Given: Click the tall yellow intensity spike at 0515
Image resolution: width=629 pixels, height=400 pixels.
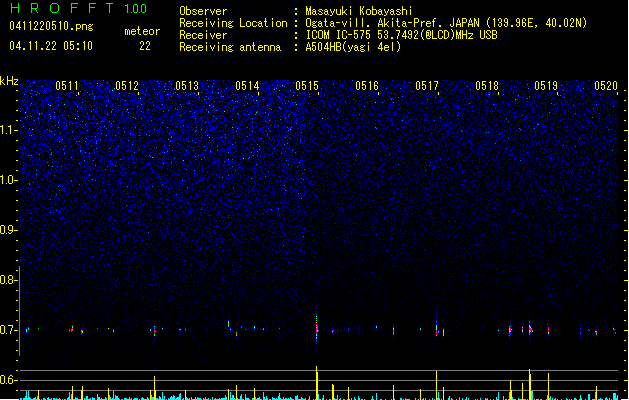Looking at the screenshot, I should coord(317,383).
